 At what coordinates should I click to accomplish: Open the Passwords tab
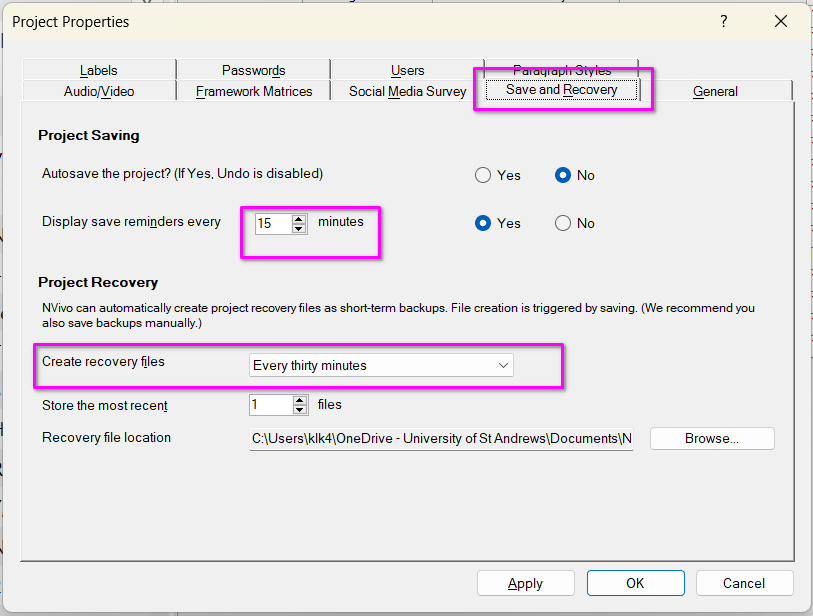[253, 70]
